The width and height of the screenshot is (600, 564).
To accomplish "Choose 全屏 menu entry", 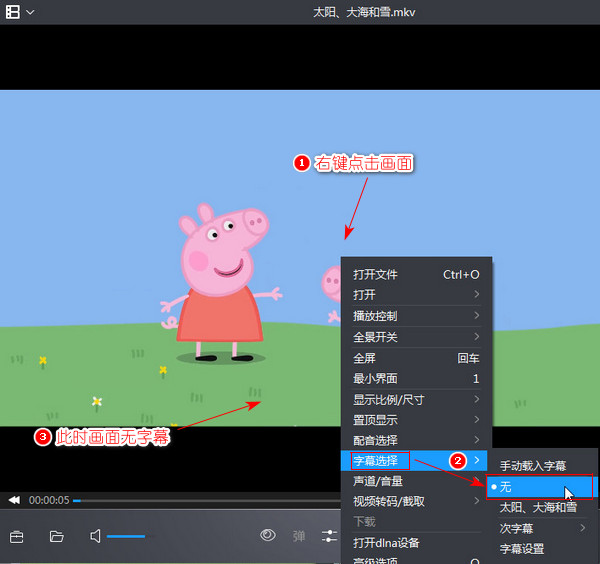I will [416, 358].
